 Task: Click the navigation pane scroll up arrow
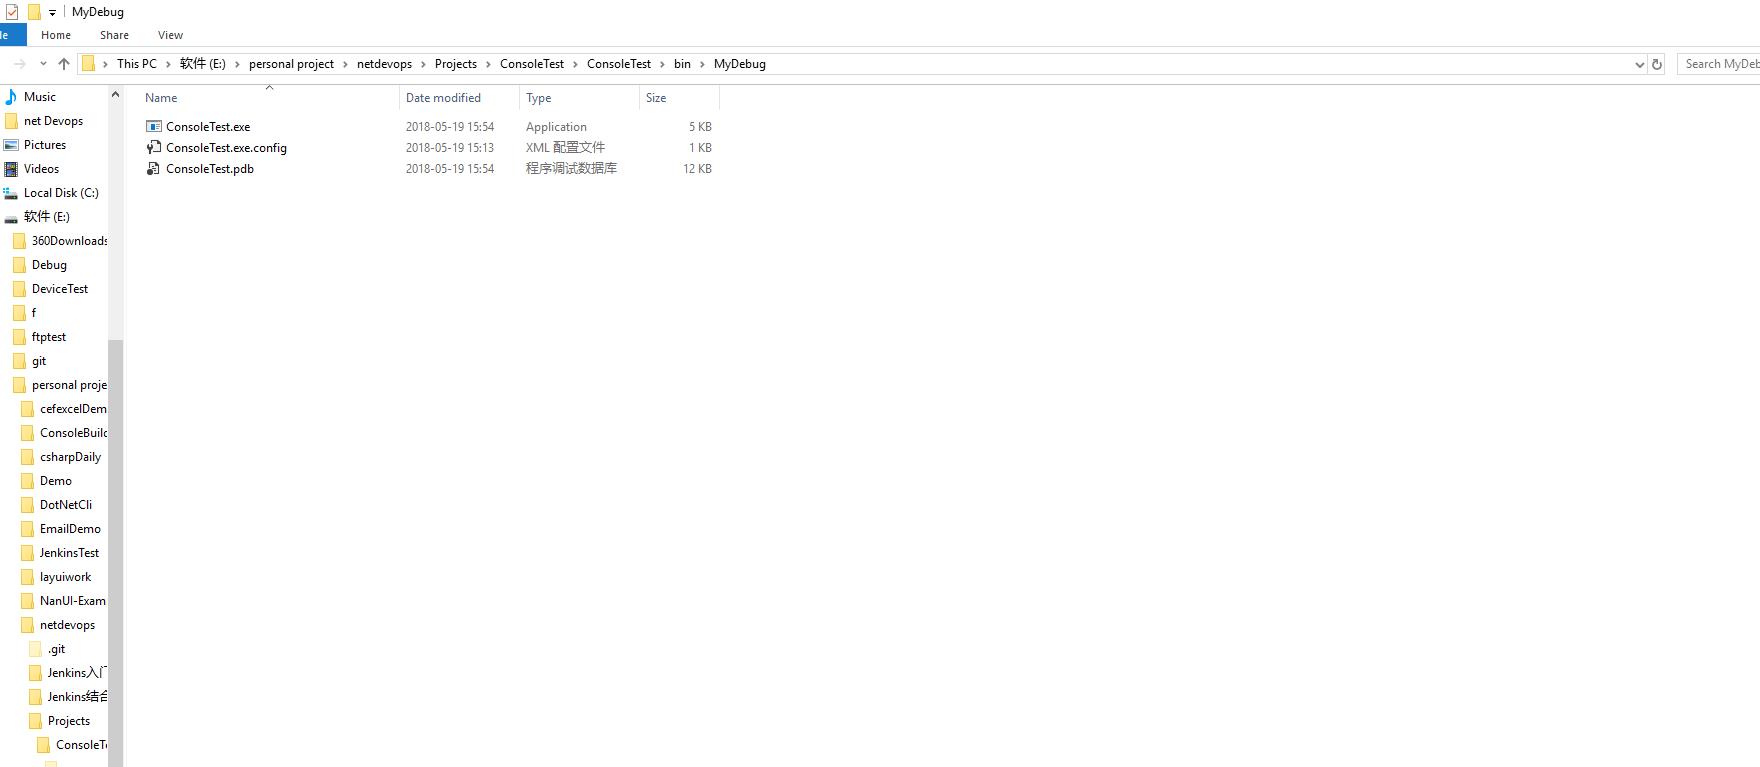(115, 95)
